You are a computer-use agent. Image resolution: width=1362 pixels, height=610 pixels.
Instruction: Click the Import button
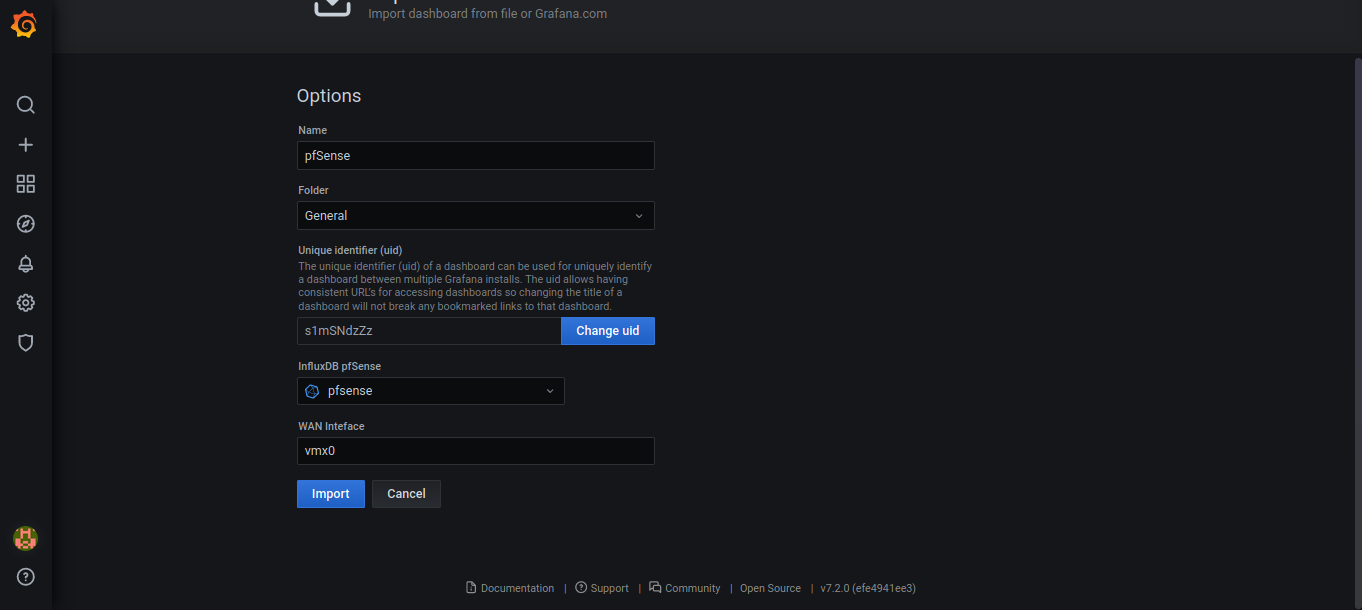[x=331, y=494]
